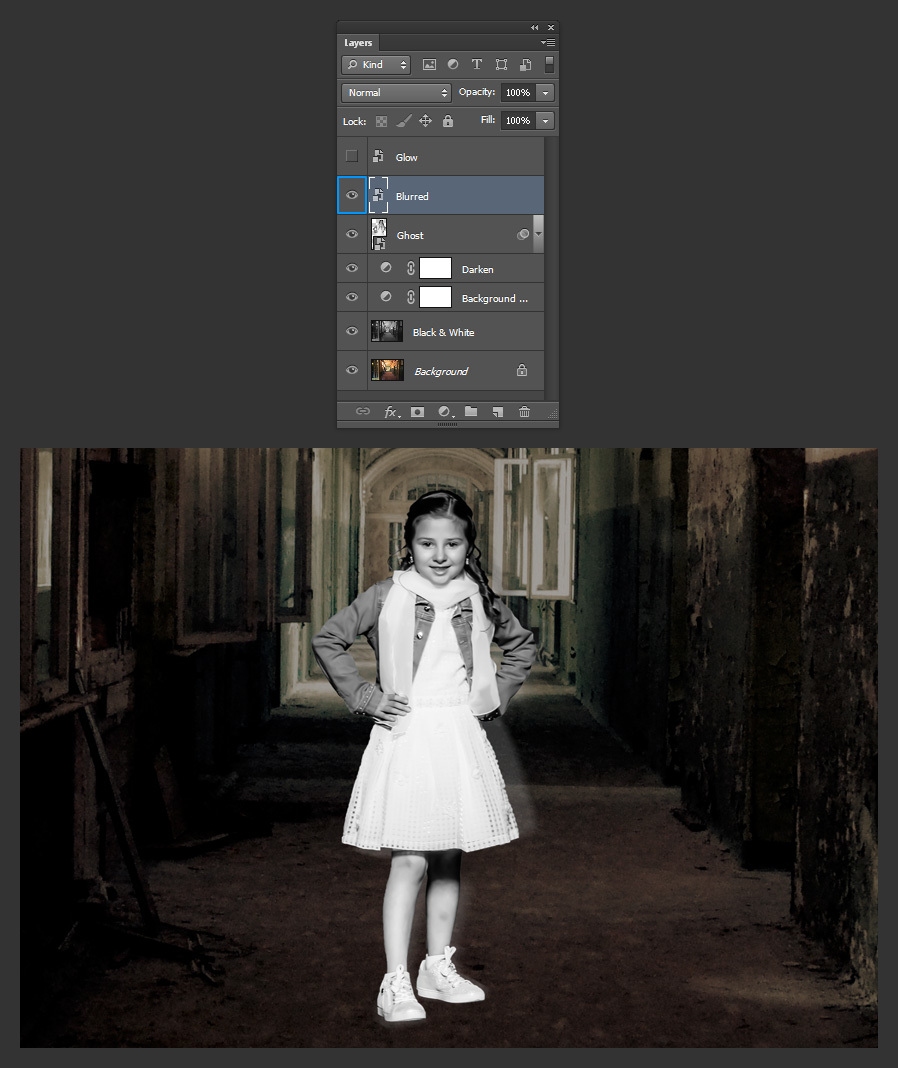The width and height of the screenshot is (898, 1068).
Task: Hide the Ghost layer
Action: (352, 234)
